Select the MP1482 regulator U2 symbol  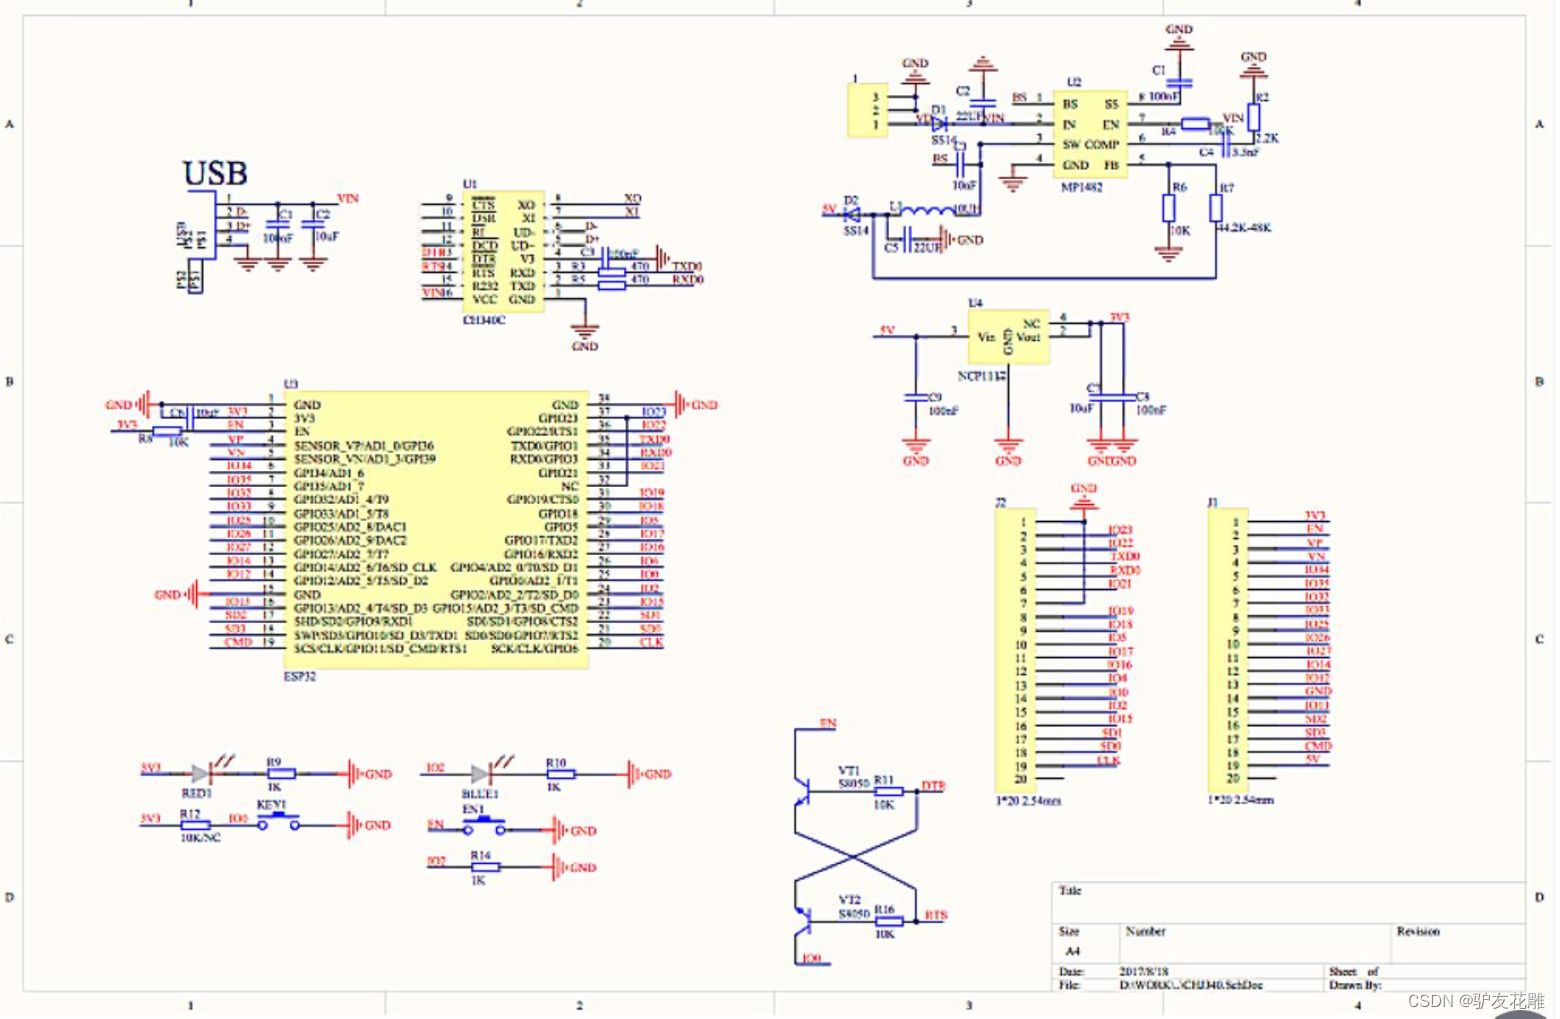pyautogui.click(x=1090, y=134)
